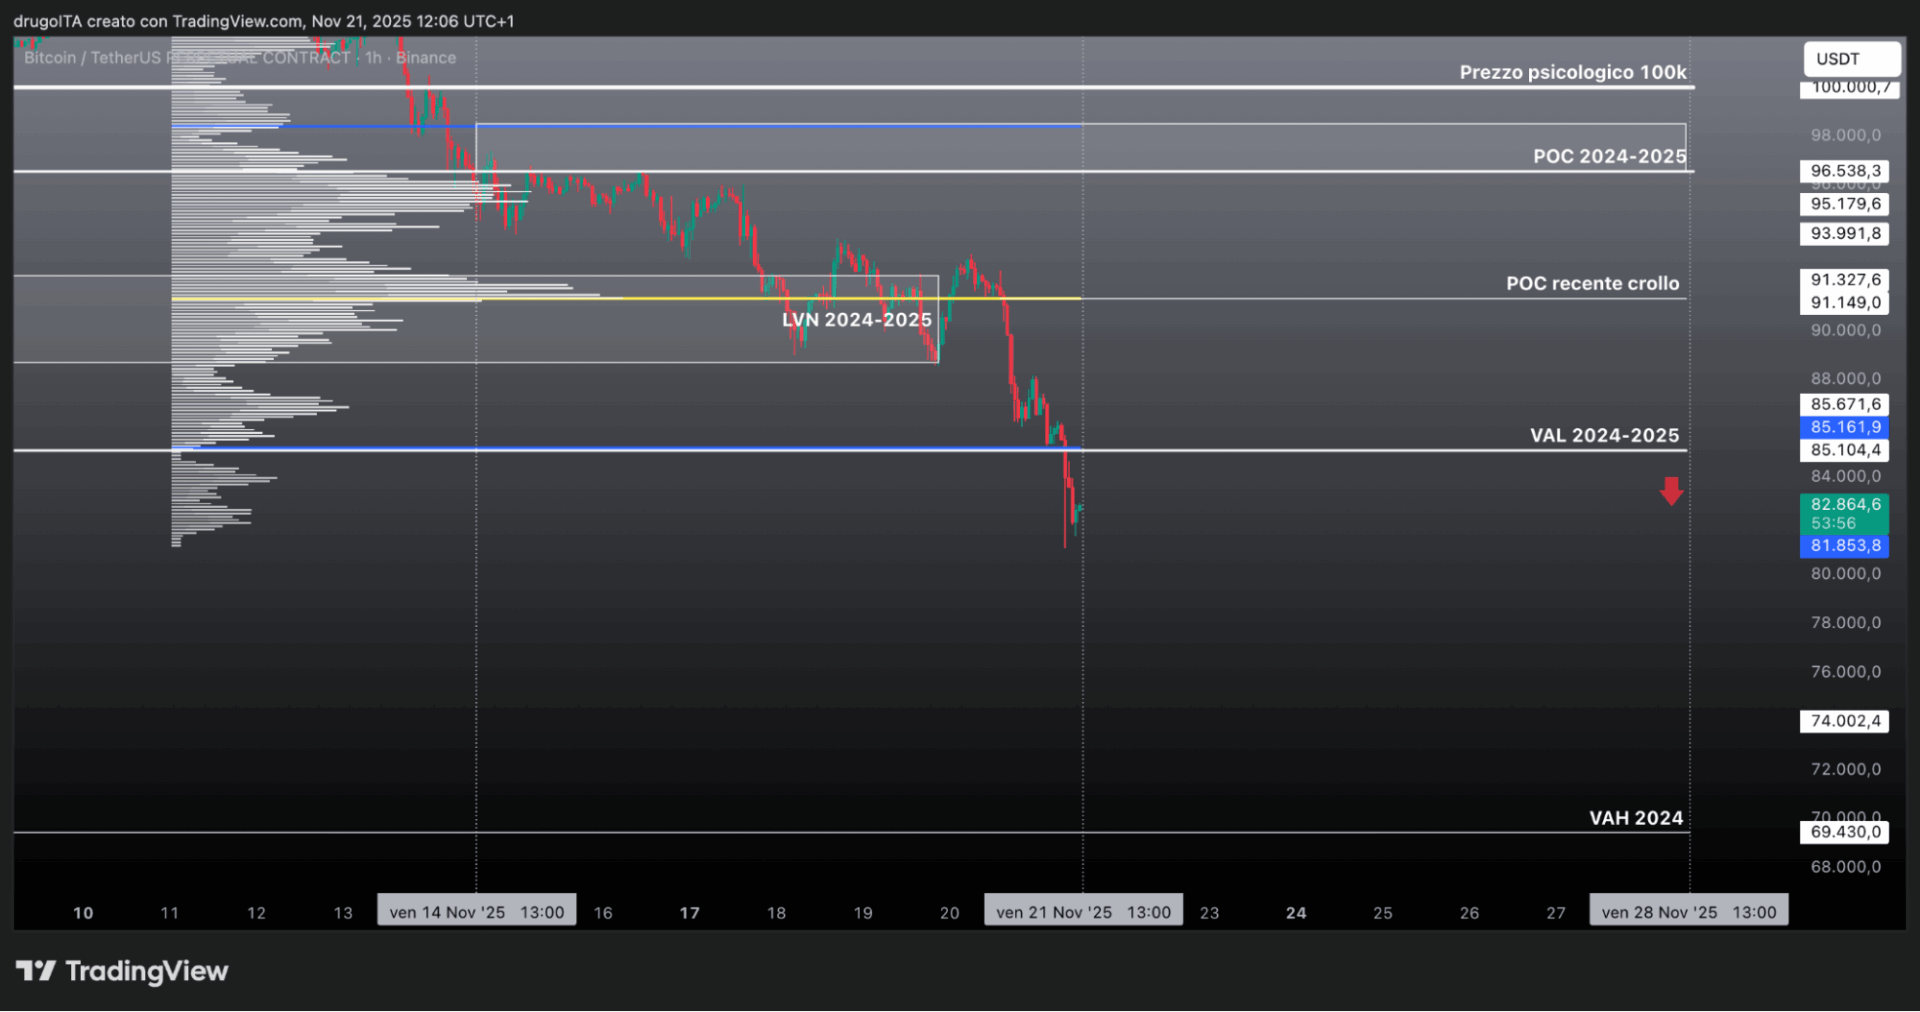Click the Binance exchange label in the legend
The width and height of the screenshot is (1920, 1012).
(x=427, y=57)
